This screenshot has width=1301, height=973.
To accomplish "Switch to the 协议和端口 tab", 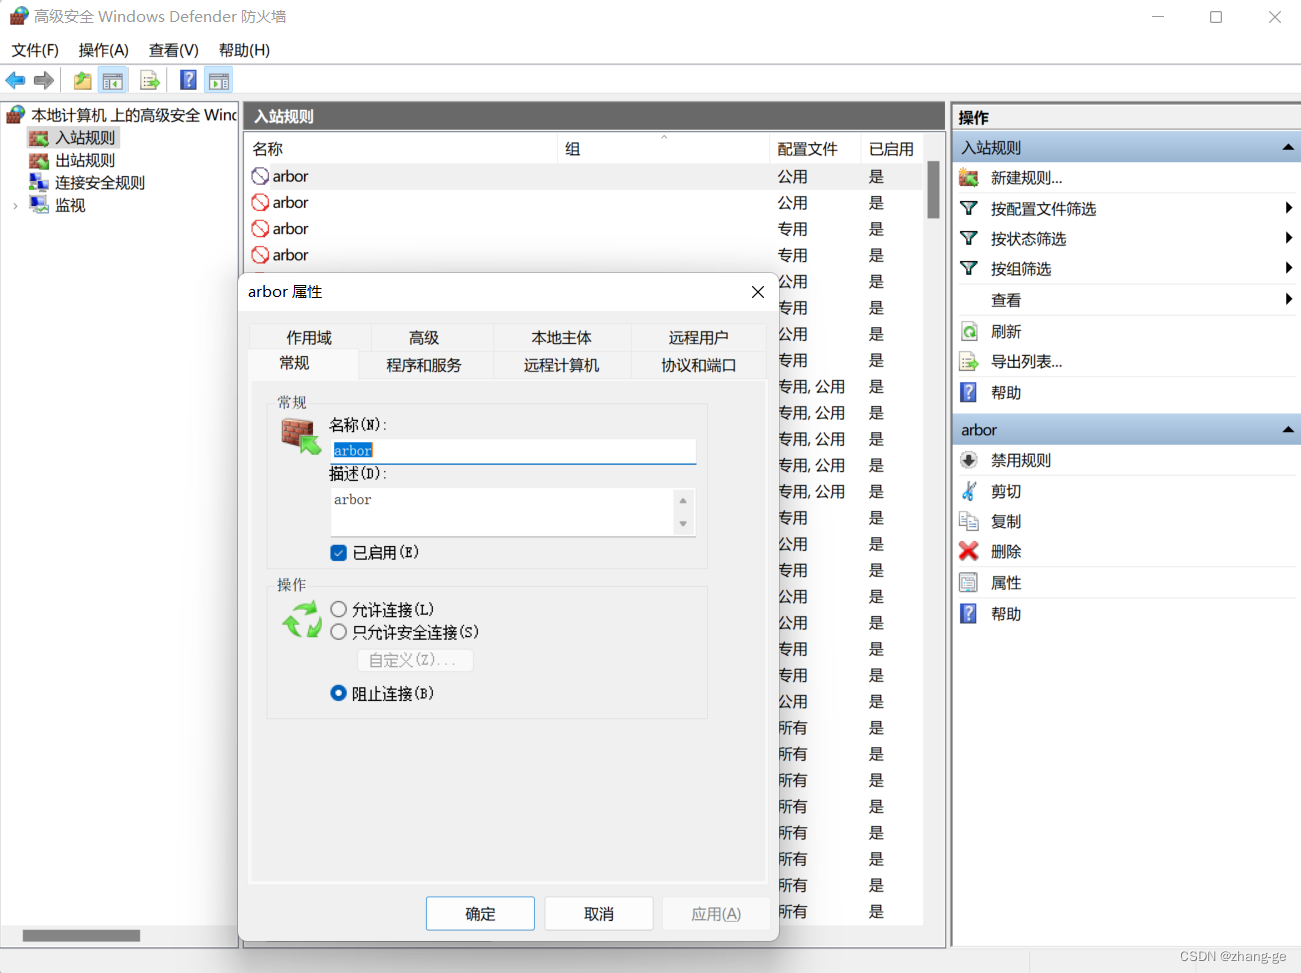I will pos(698,365).
